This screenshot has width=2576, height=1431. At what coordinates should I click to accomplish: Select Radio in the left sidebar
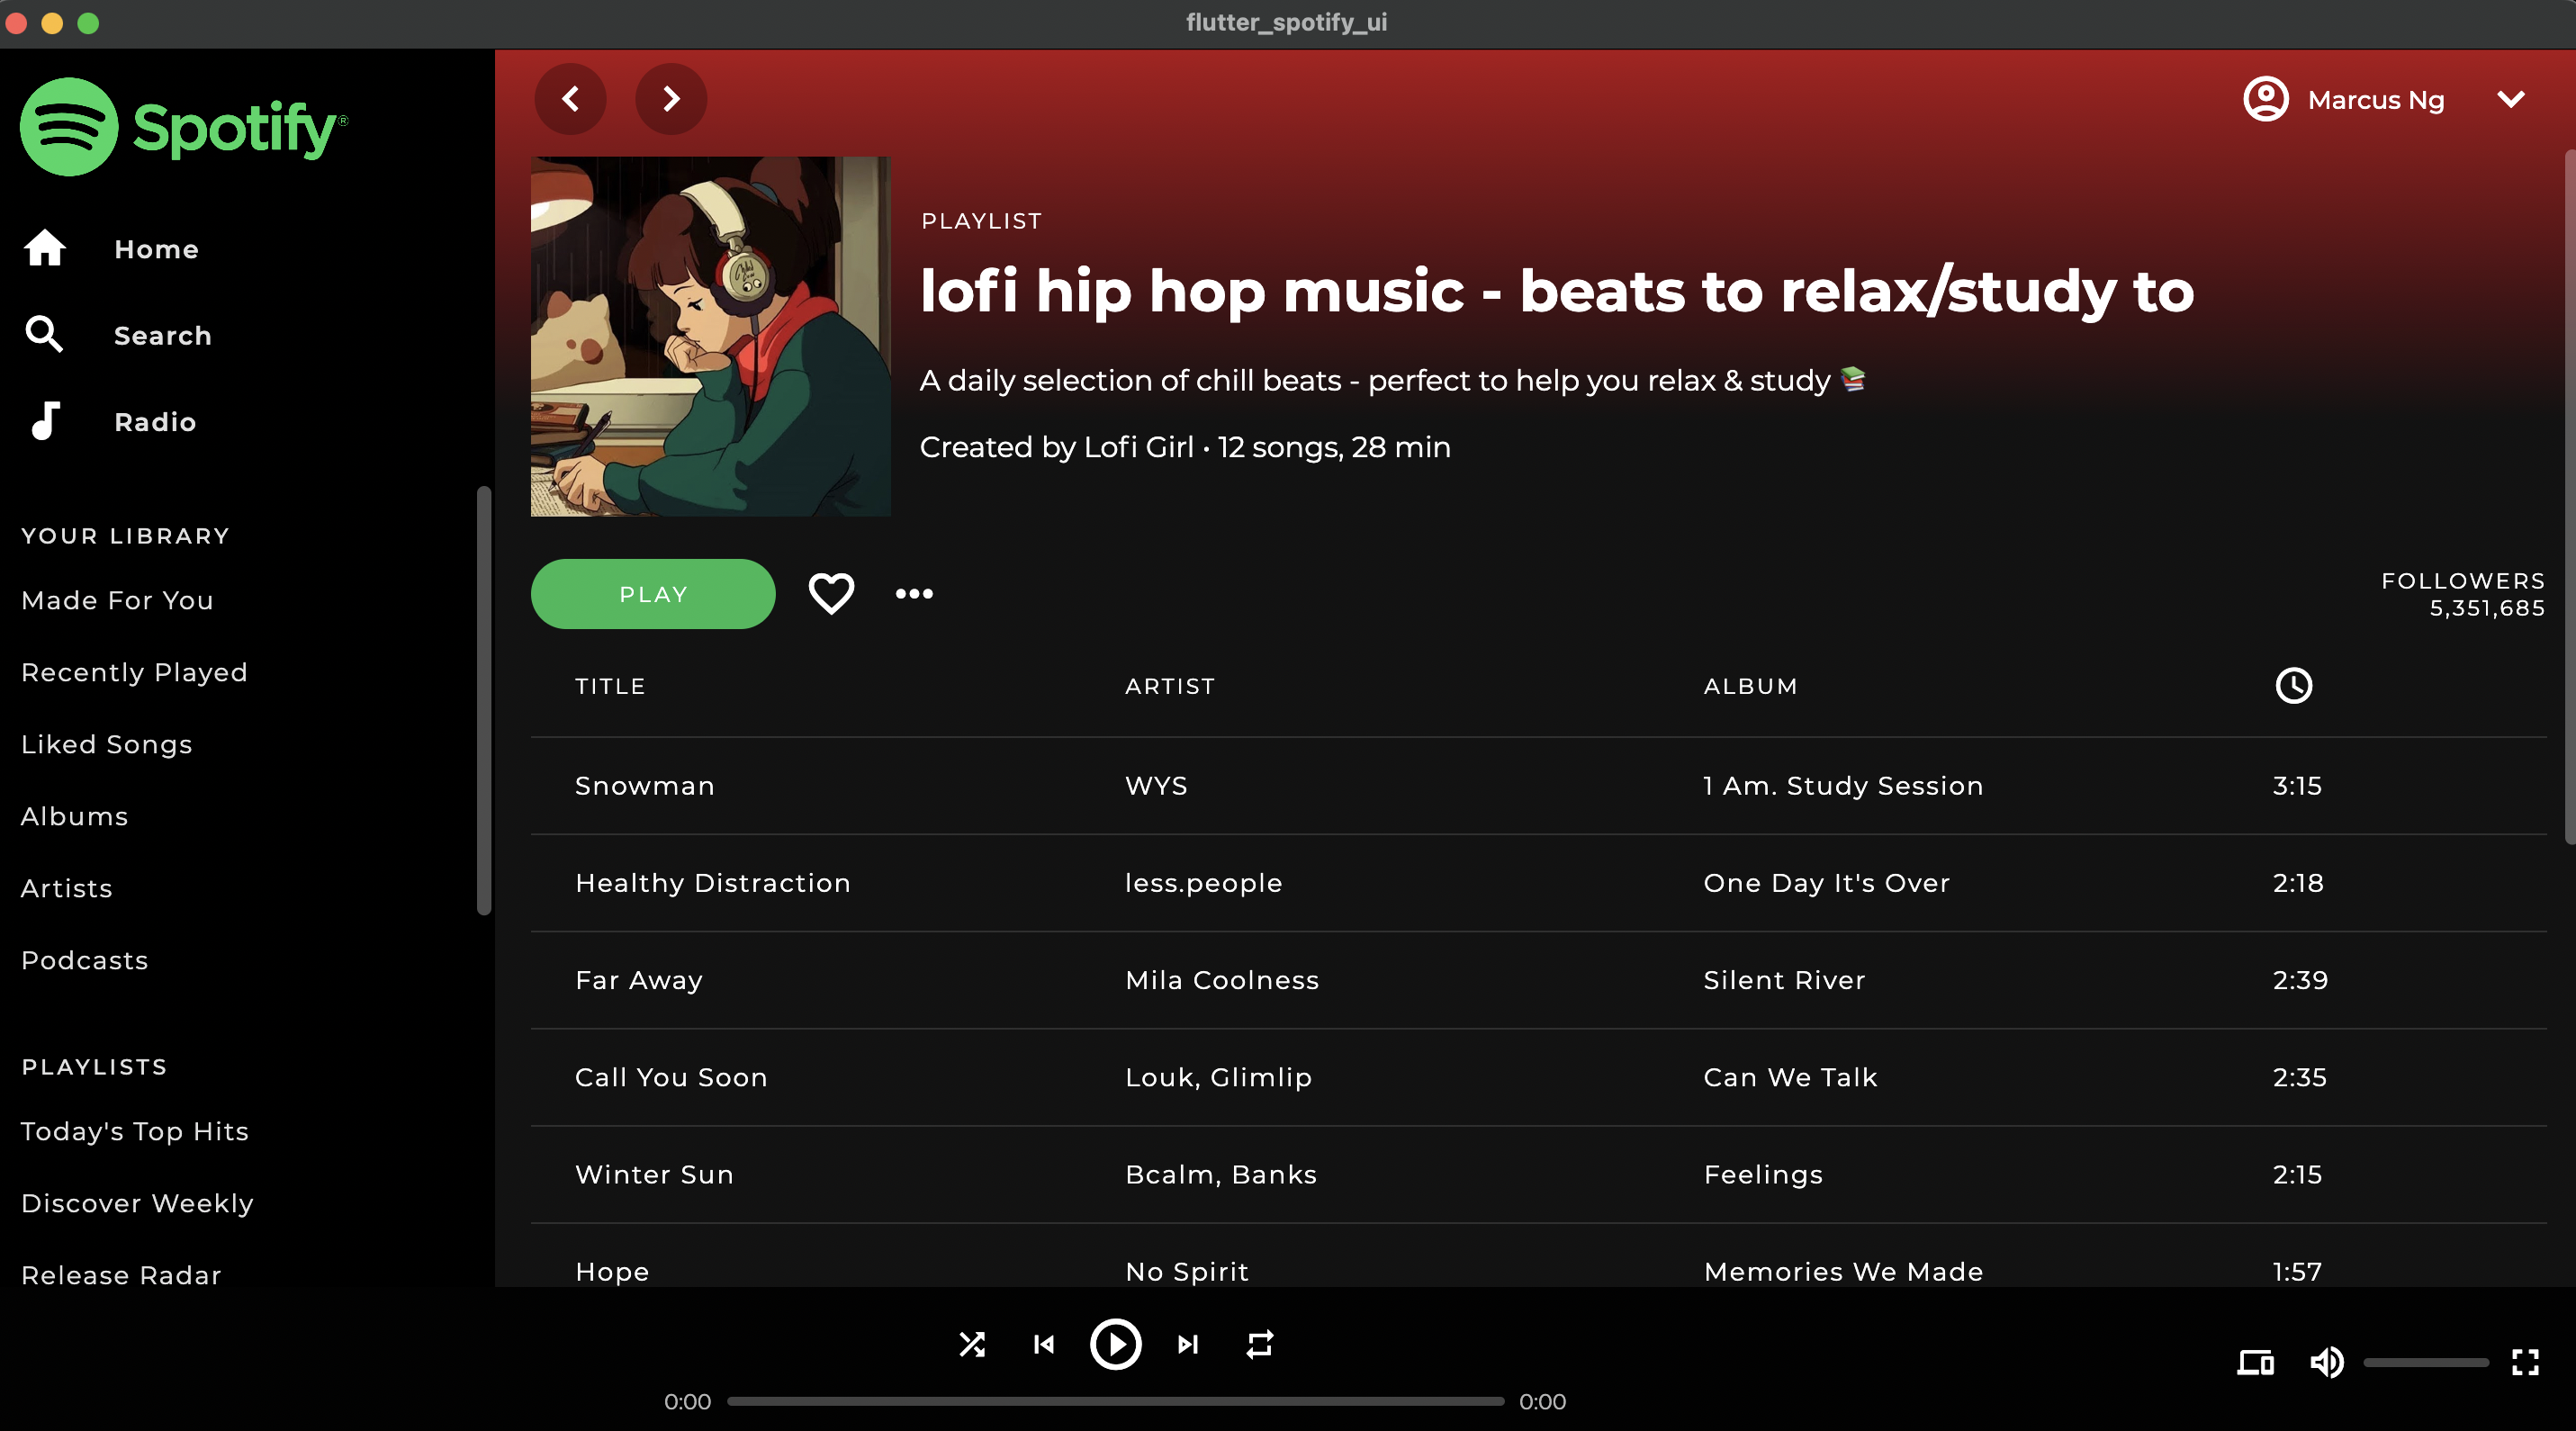pyautogui.click(x=154, y=421)
